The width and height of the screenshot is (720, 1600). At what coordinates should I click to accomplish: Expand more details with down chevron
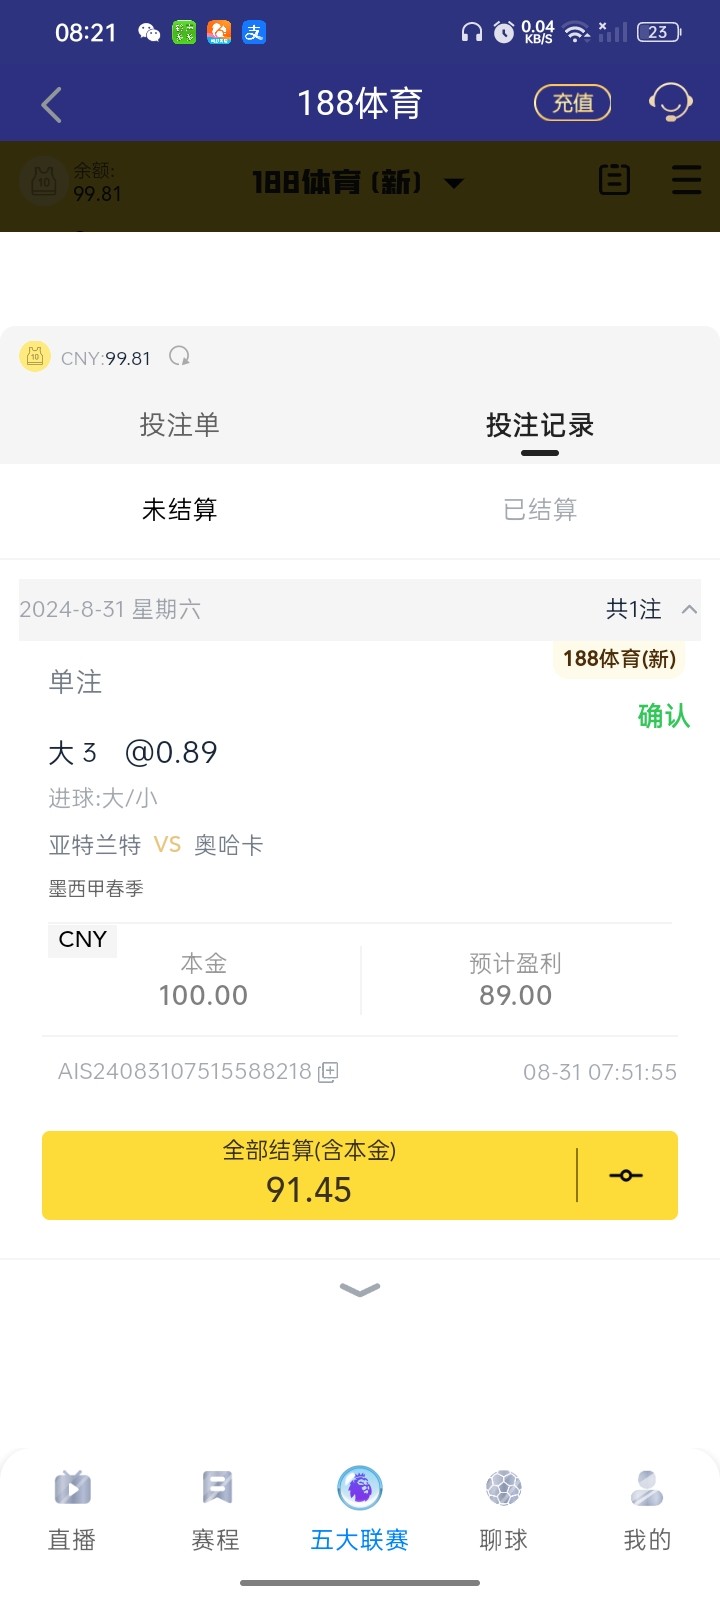pos(360,1289)
